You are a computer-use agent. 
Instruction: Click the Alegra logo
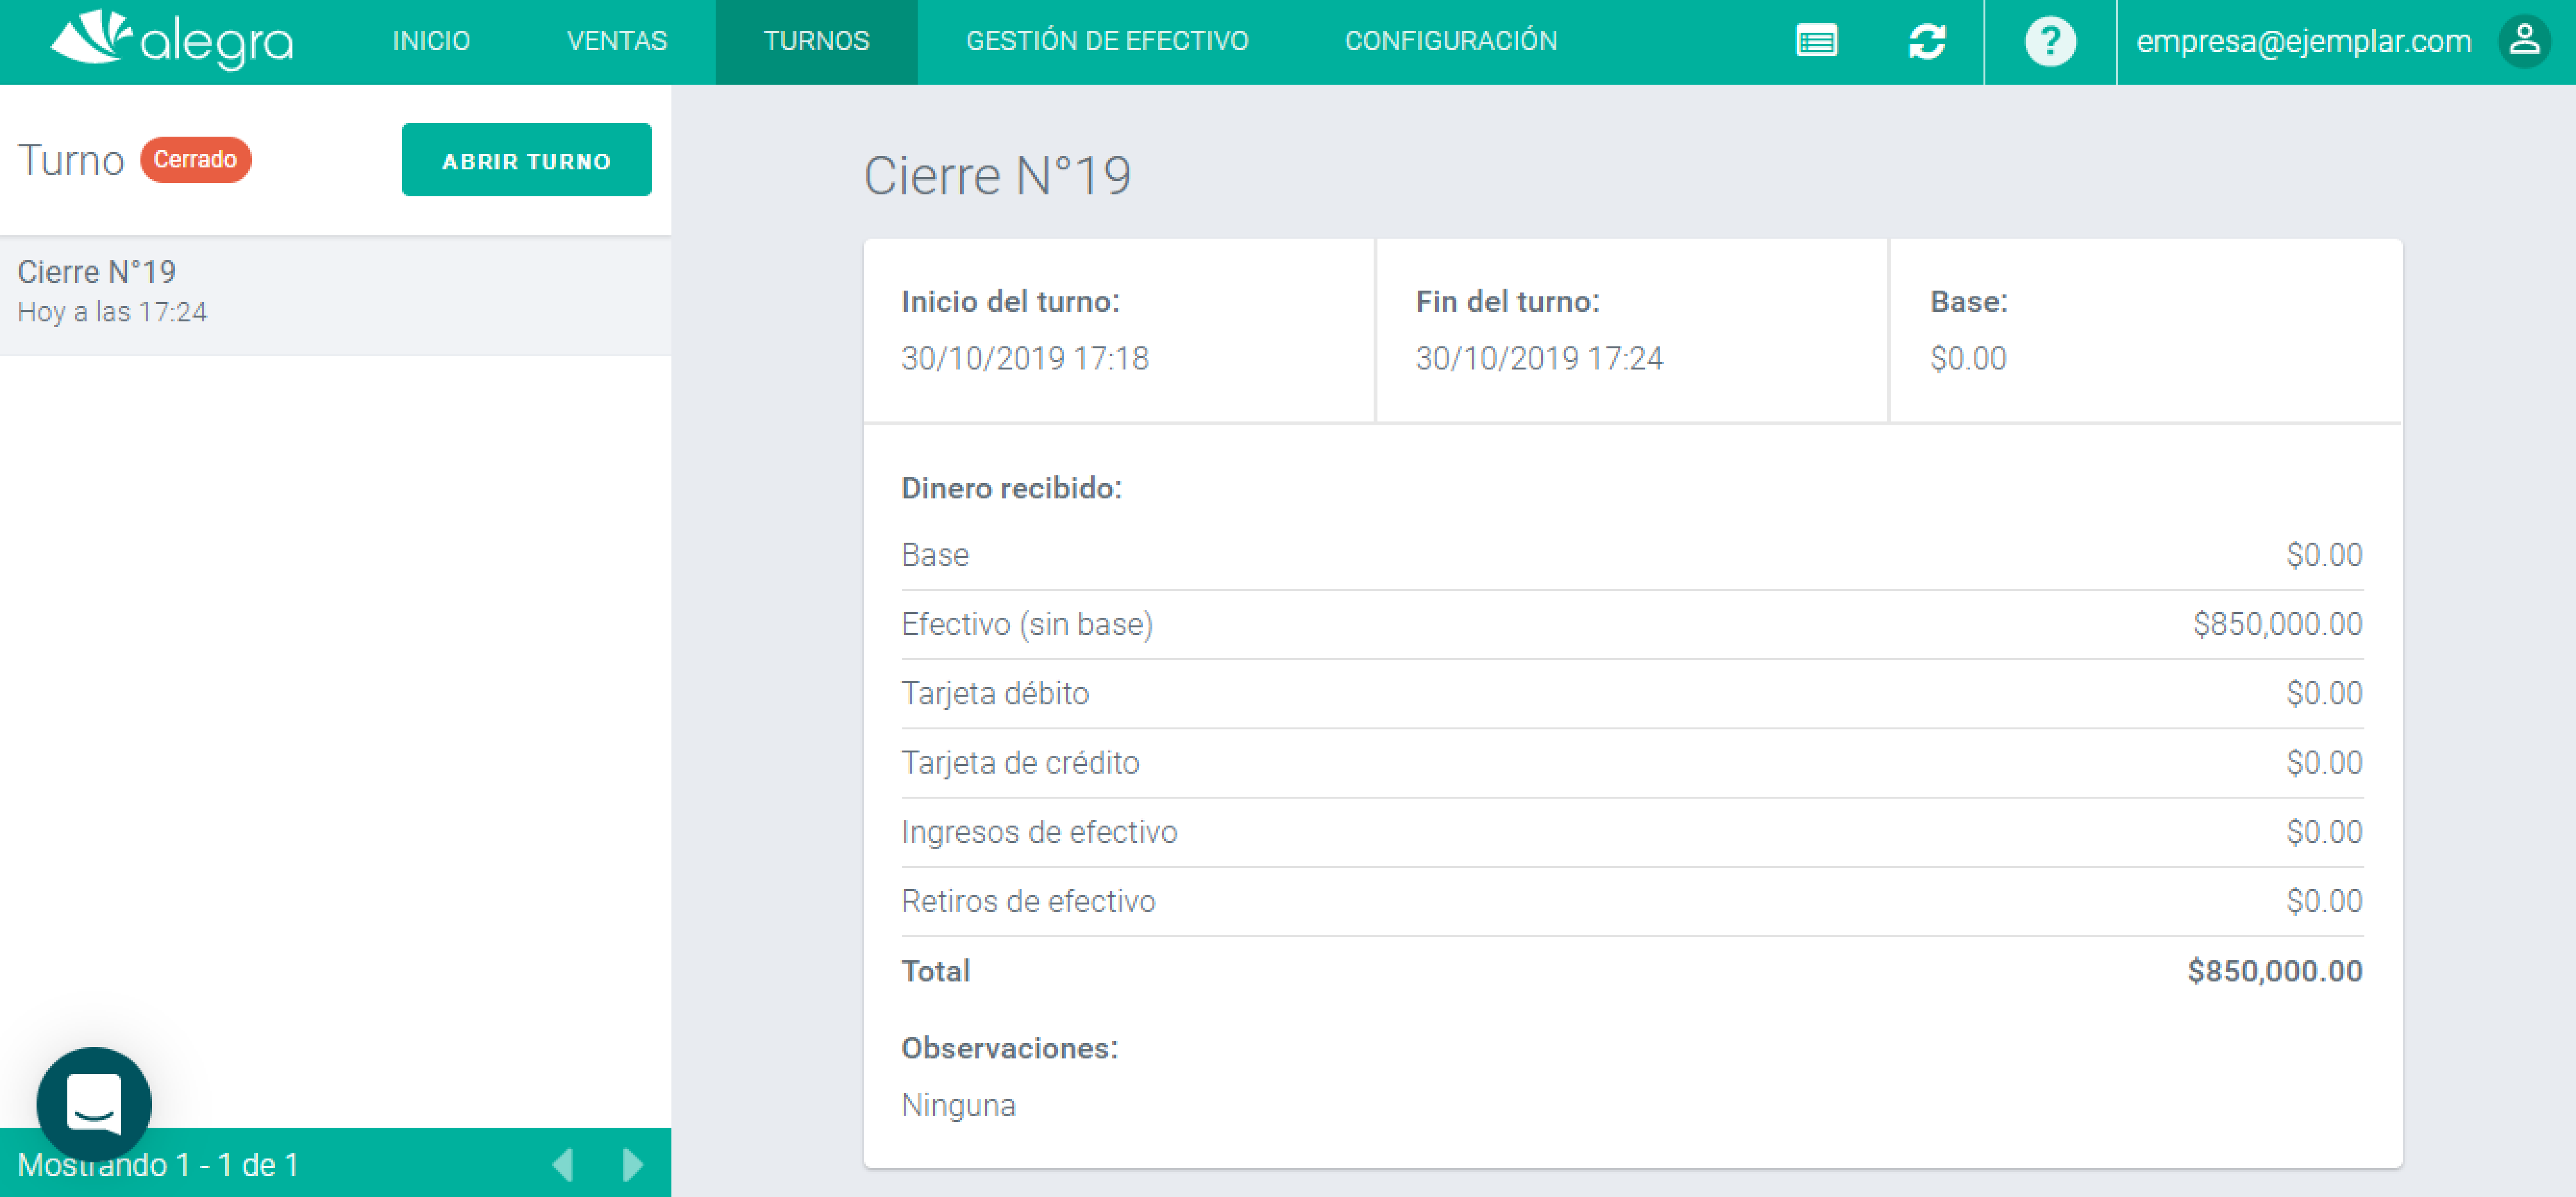click(x=171, y=41)
